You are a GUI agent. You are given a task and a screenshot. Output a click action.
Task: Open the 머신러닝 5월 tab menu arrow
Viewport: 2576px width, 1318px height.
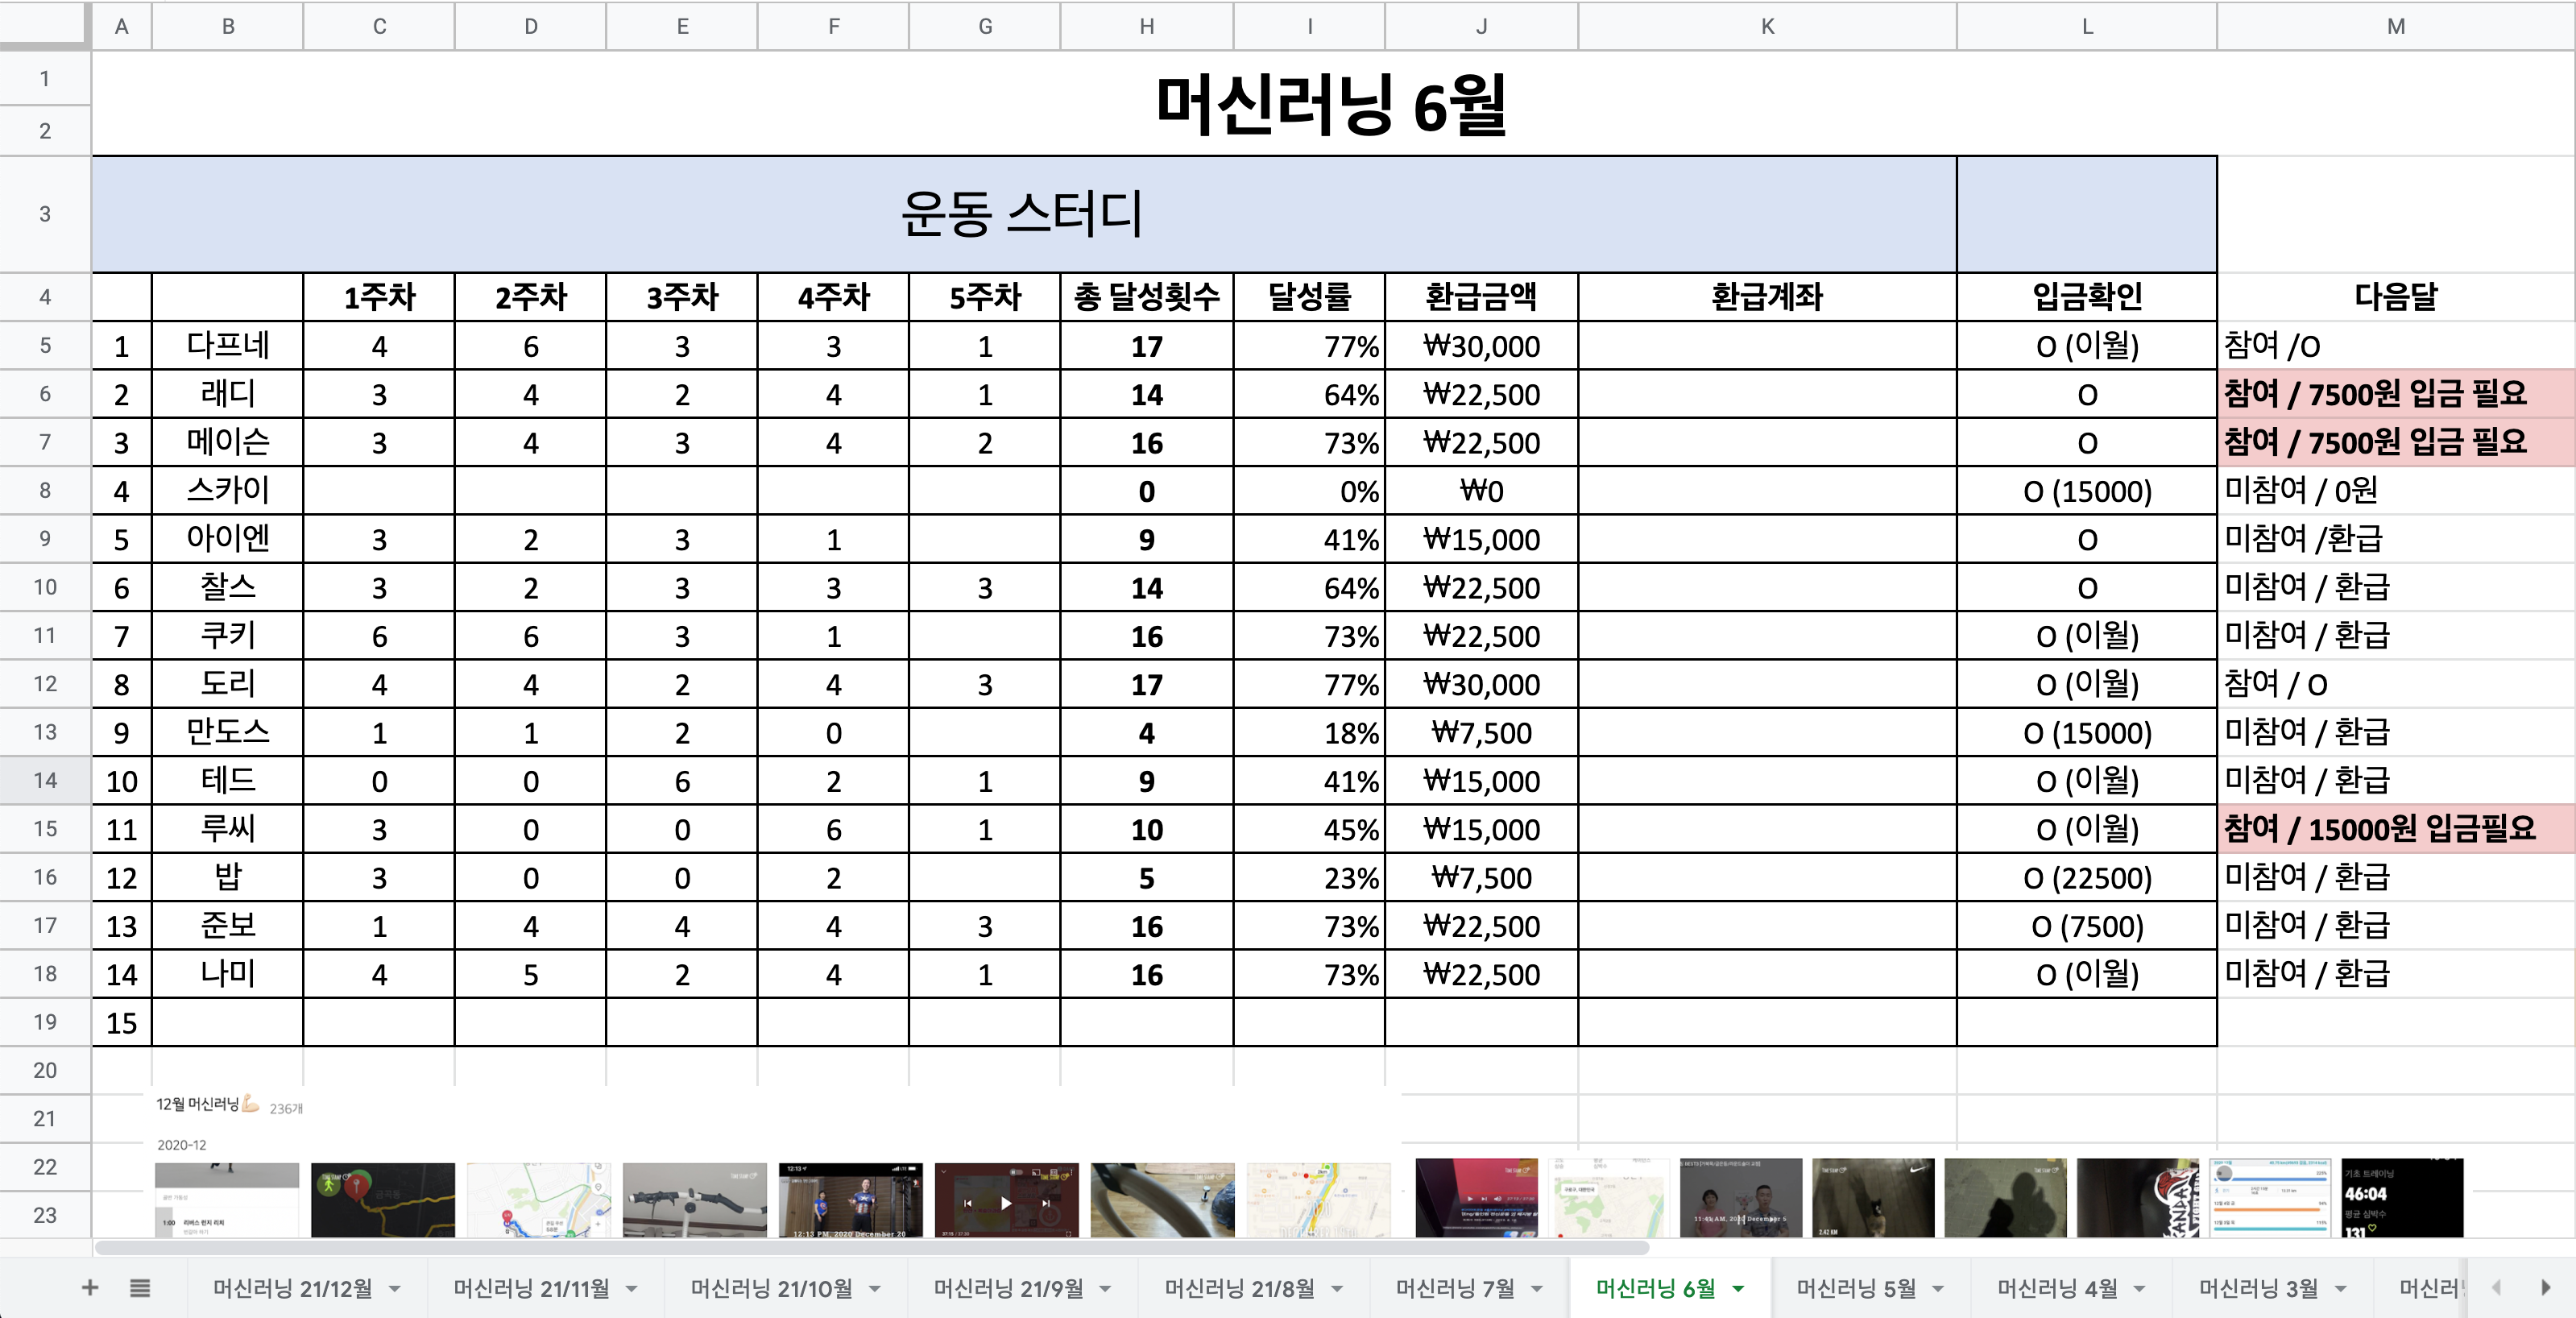point(1938,1289)
